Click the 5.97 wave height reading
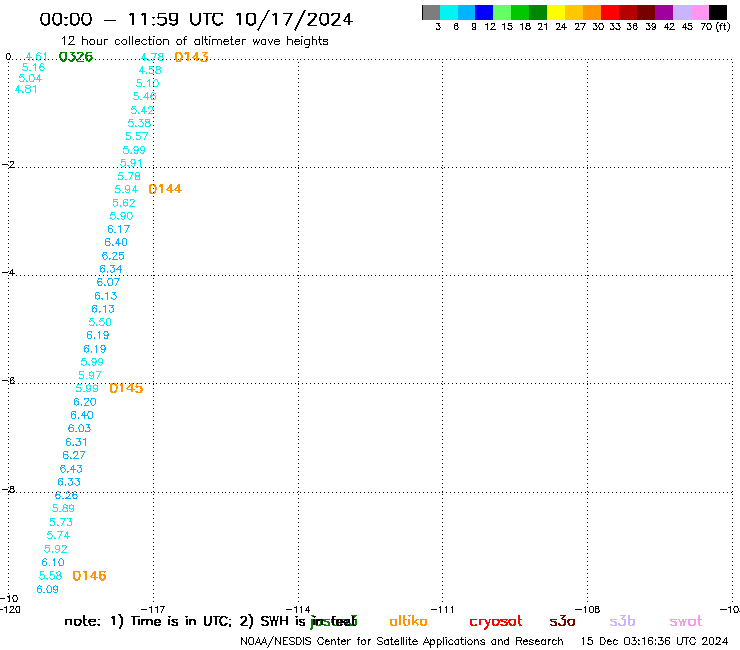The width and height of the screenshot is (740, 650). [90, 375]
